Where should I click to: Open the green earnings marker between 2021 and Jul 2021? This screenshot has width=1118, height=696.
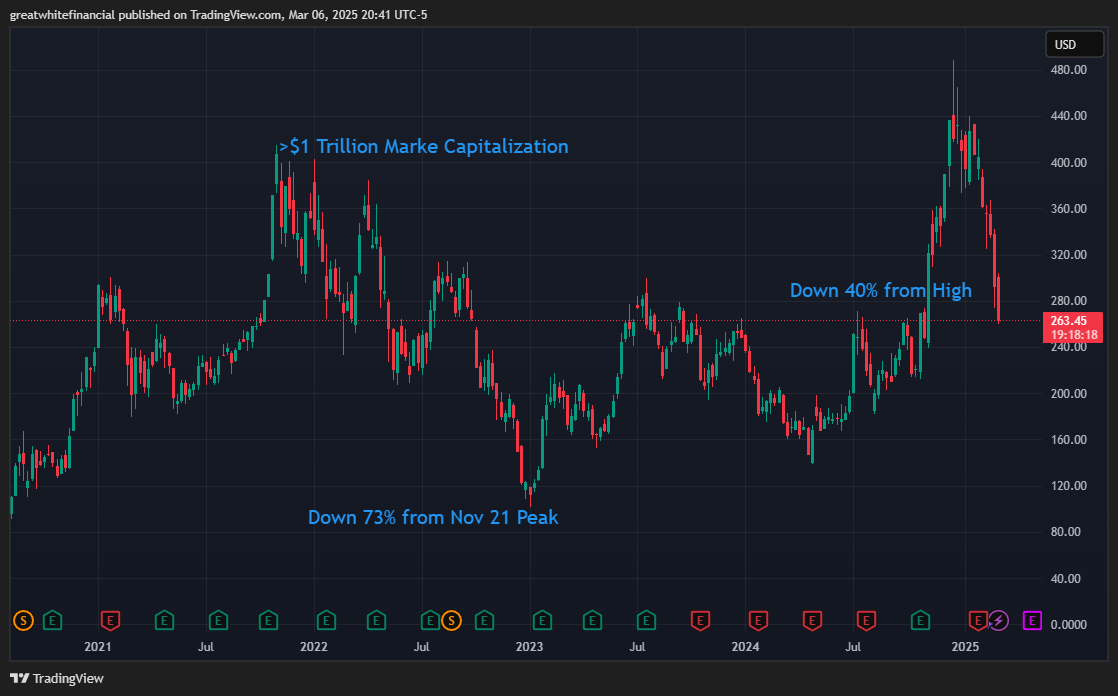pos(164,620)
